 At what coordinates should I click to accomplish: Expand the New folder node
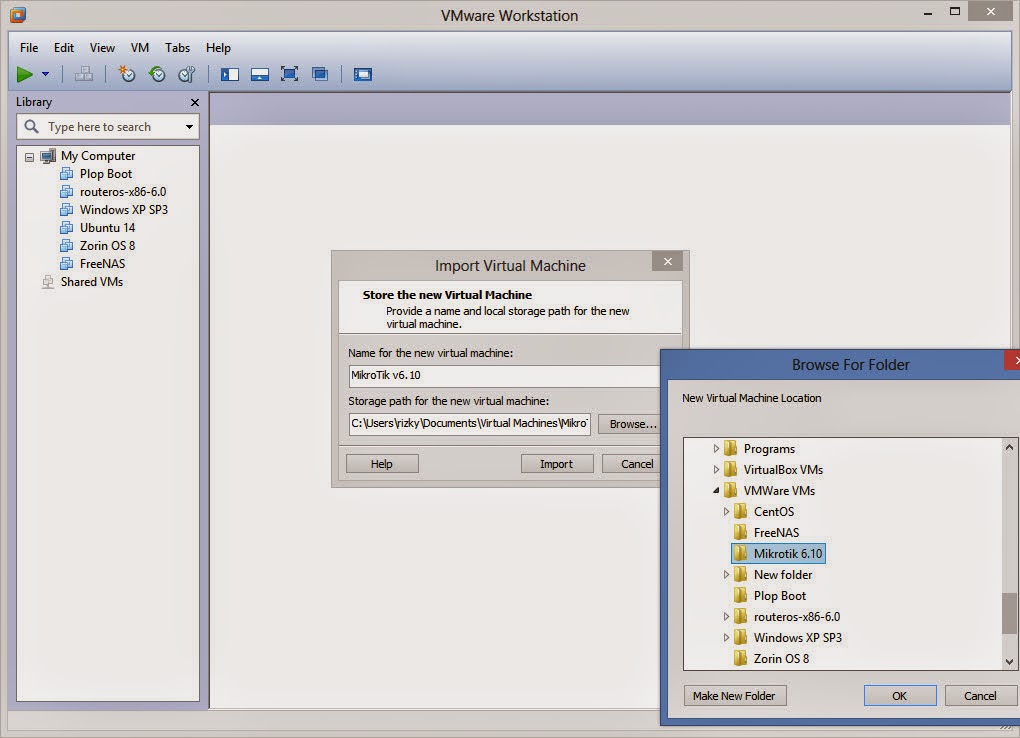(x=727, y=575)
